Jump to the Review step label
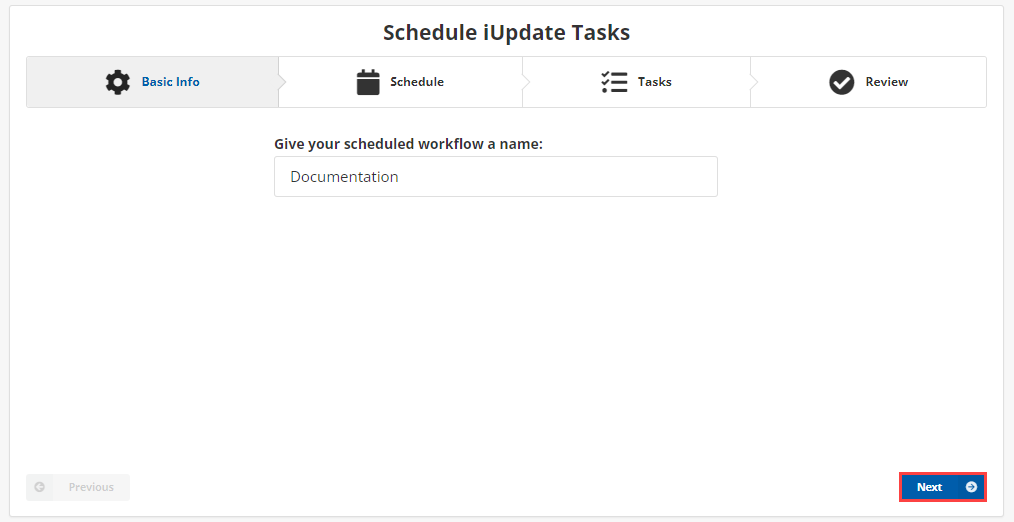The width and height of the screenshot is (1014, 522). tap(887, 82)
